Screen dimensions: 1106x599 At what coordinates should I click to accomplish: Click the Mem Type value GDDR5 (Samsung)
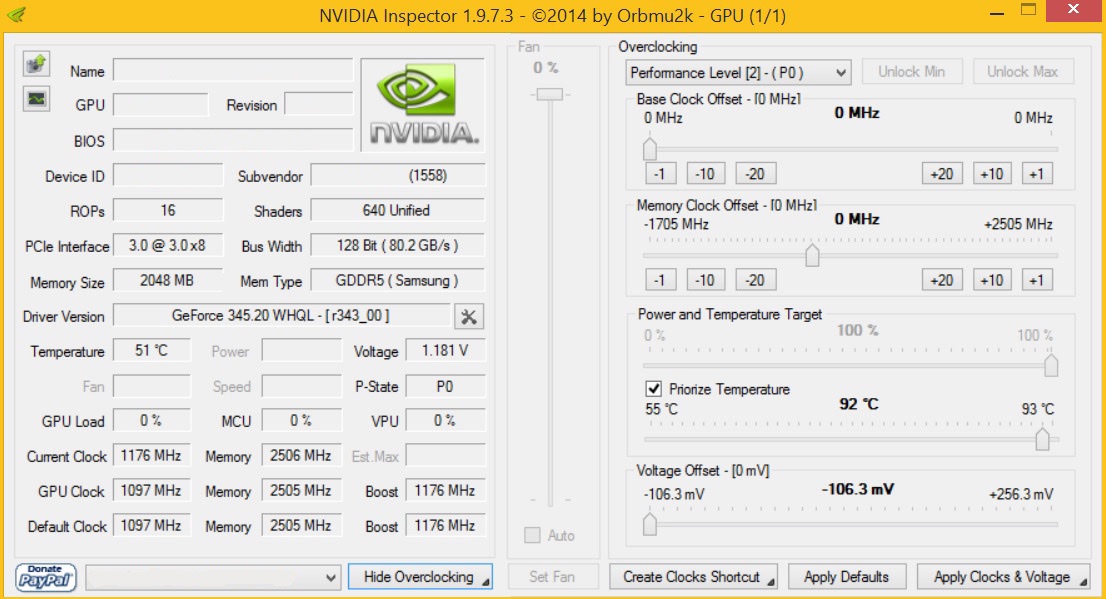point(398,281)
